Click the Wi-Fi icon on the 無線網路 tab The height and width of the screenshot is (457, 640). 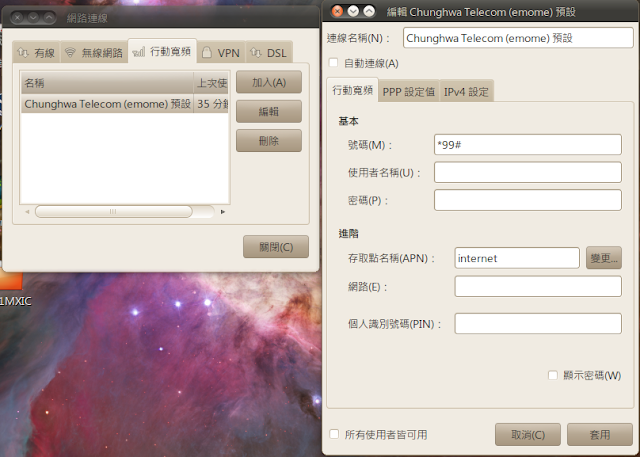point(70,52)
